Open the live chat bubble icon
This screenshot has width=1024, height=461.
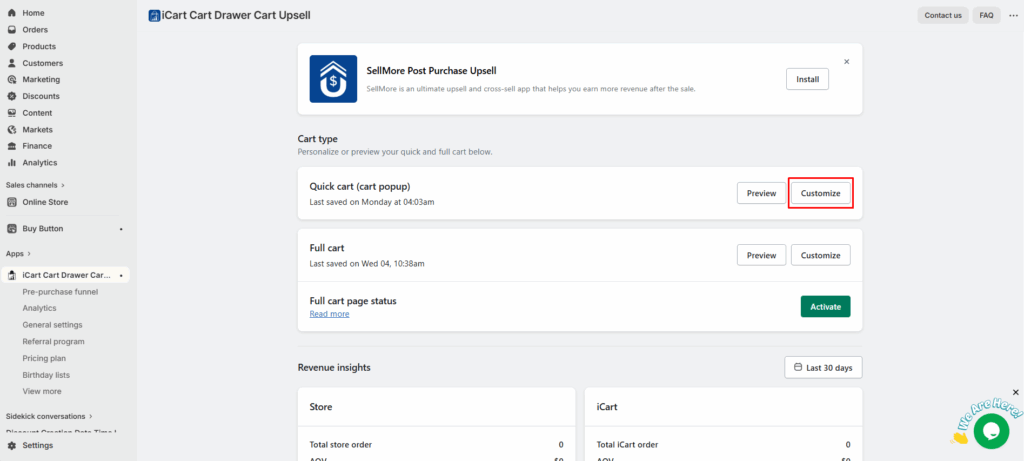(x=991, y=430)
